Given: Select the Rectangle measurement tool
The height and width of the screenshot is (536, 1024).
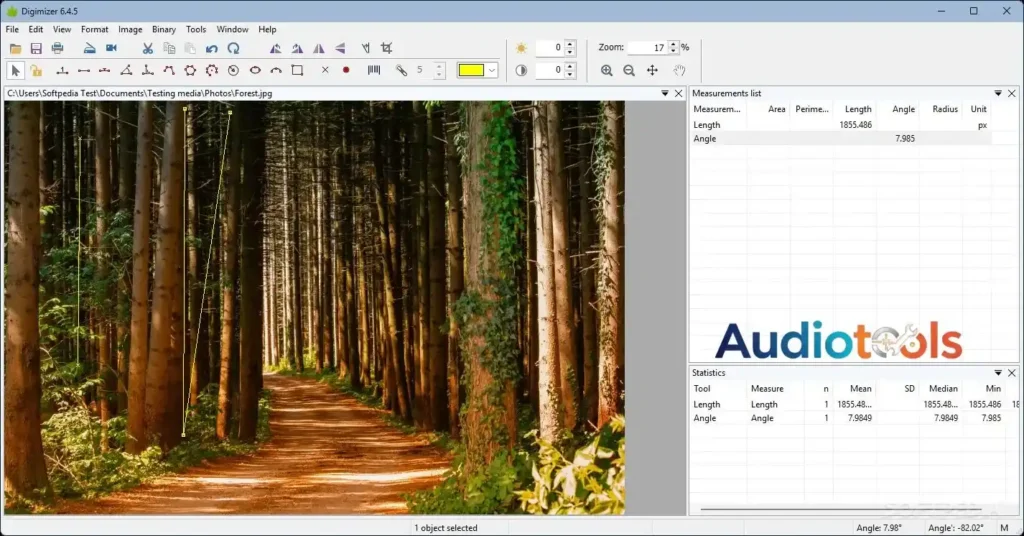Looking at the screenshot, I should (297, 70).
